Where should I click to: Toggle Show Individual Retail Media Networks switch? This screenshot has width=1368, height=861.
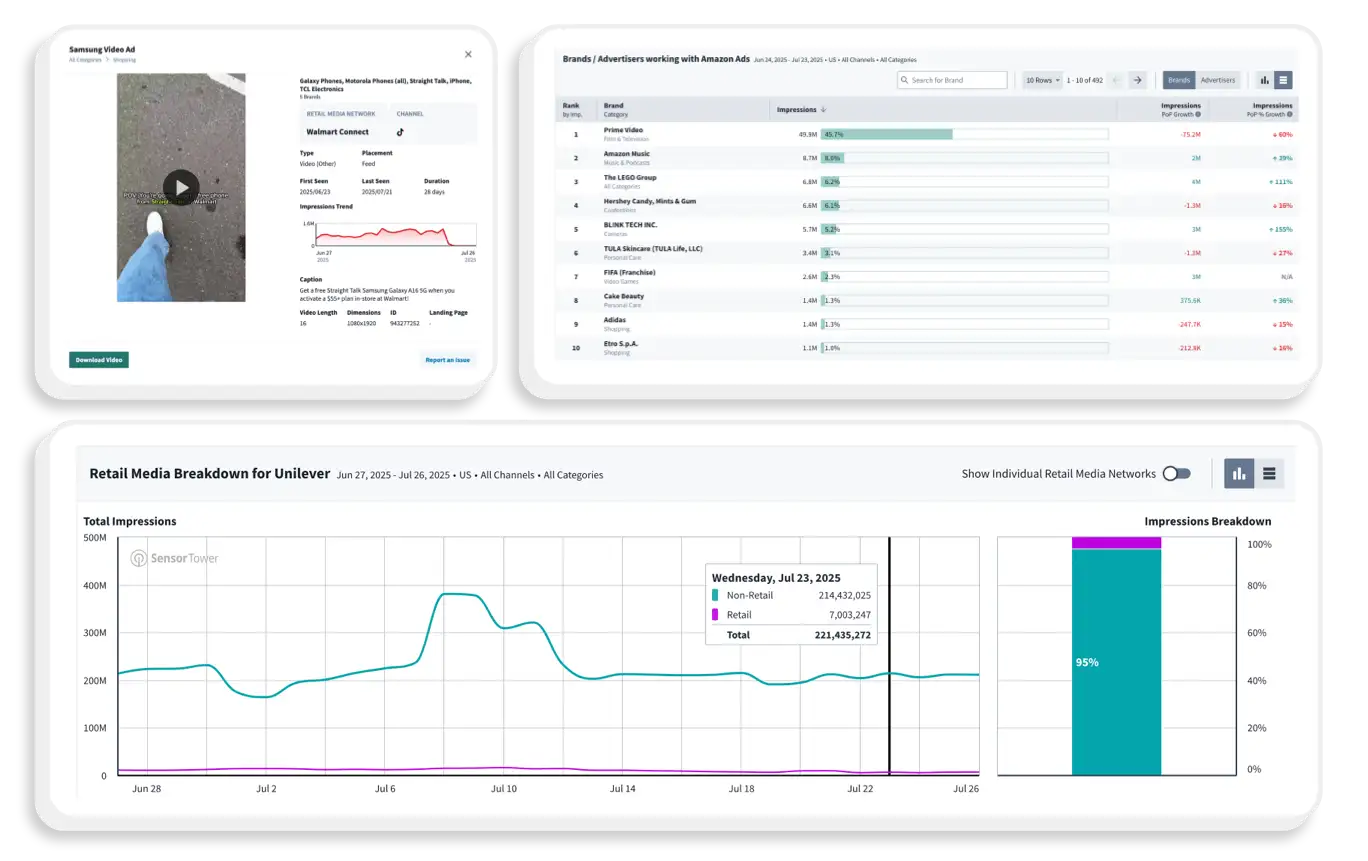[x=1177, y=474]
